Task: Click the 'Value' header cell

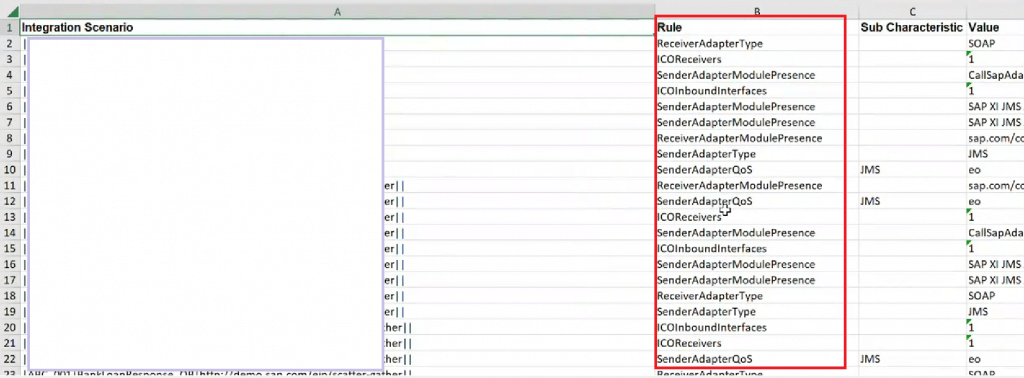Action: [x=995, y=27]
